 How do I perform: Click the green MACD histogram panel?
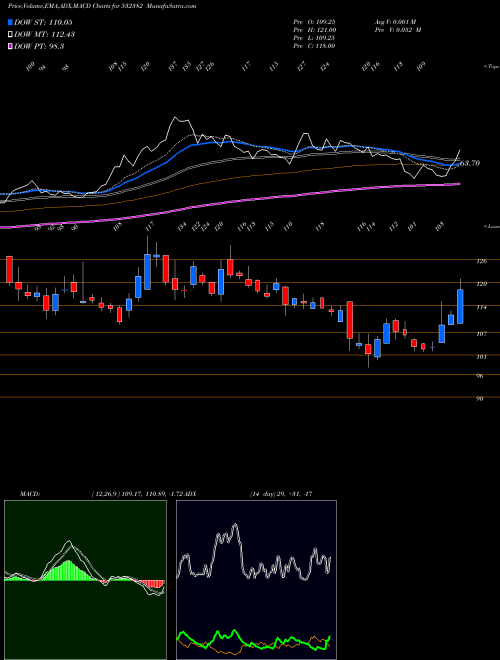pyautogui.click(x=85, y=580)
